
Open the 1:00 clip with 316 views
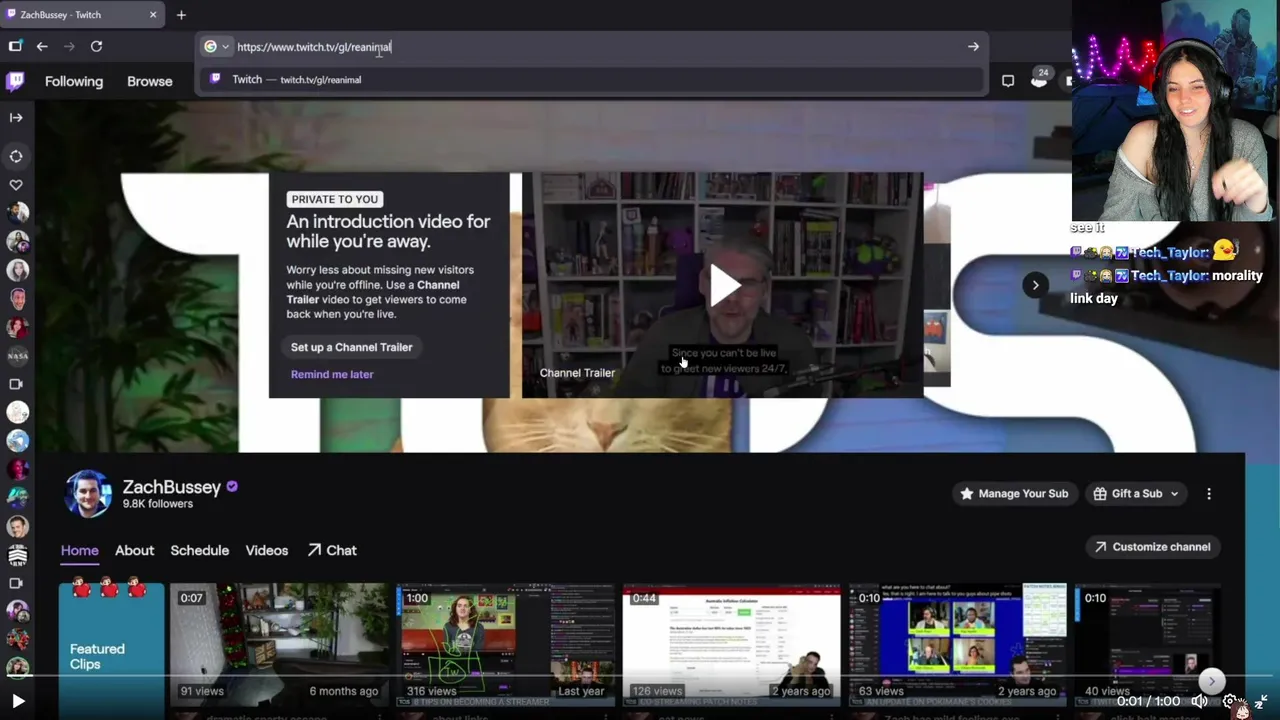[x=505, y=645]
